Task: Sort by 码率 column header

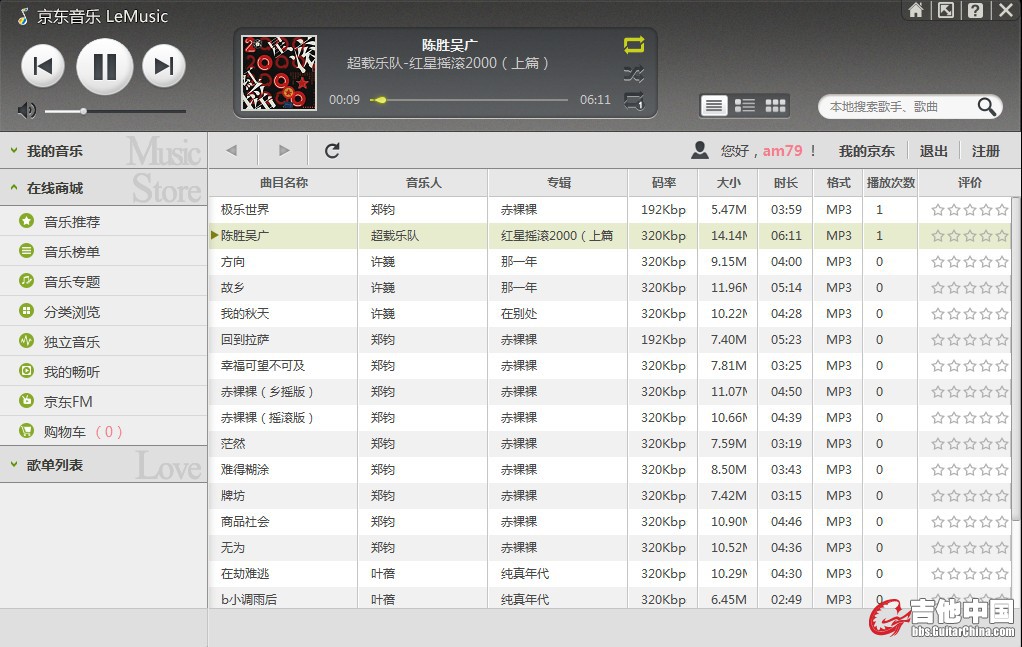Action: pyautogui.click(x=663, y=183)
